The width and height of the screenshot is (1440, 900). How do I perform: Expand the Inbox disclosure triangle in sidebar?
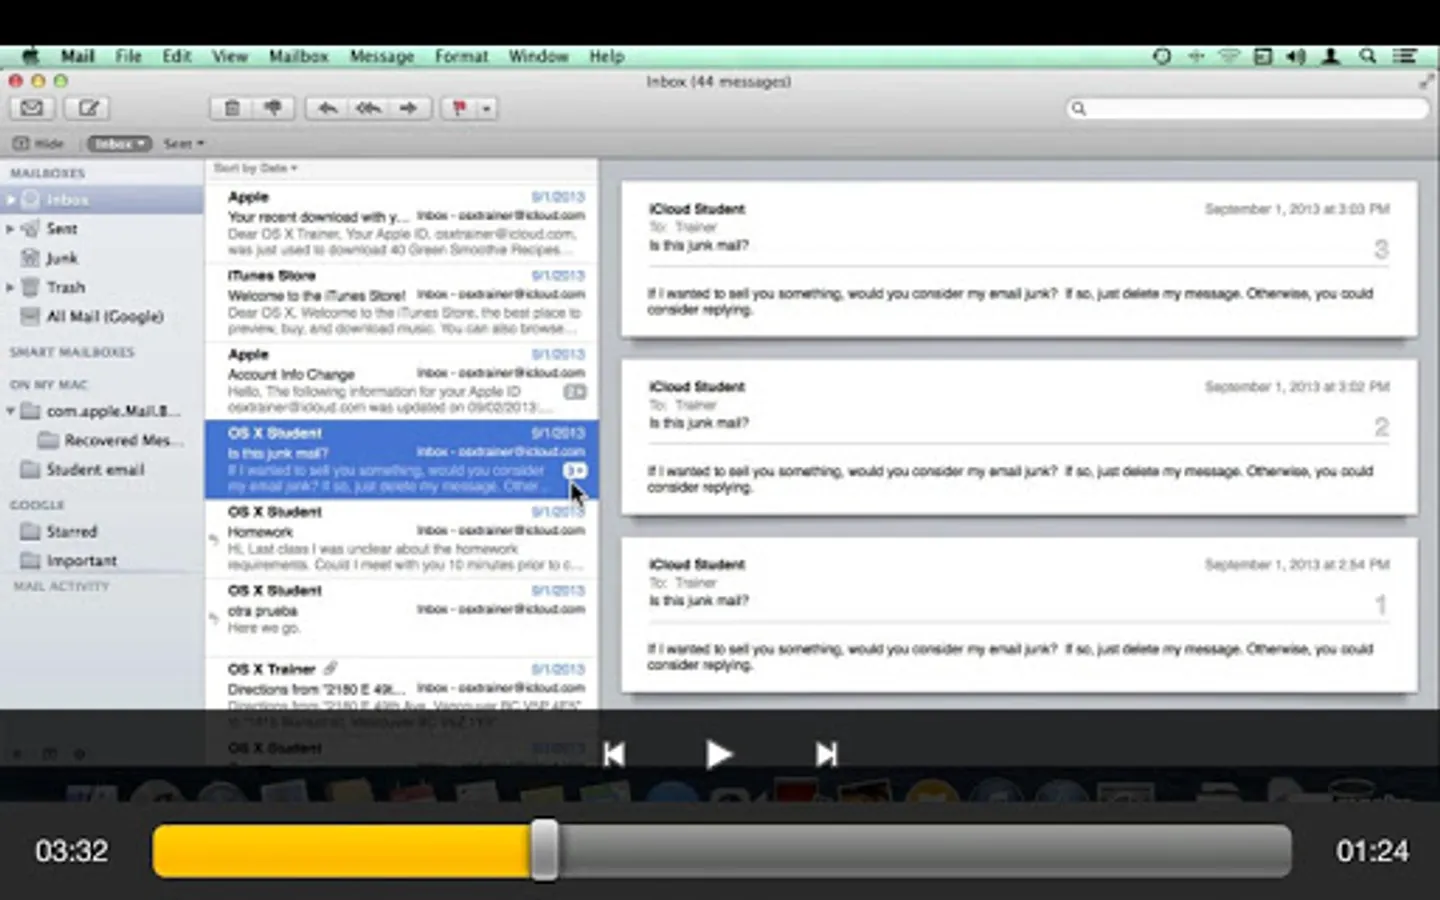[11, 200]
